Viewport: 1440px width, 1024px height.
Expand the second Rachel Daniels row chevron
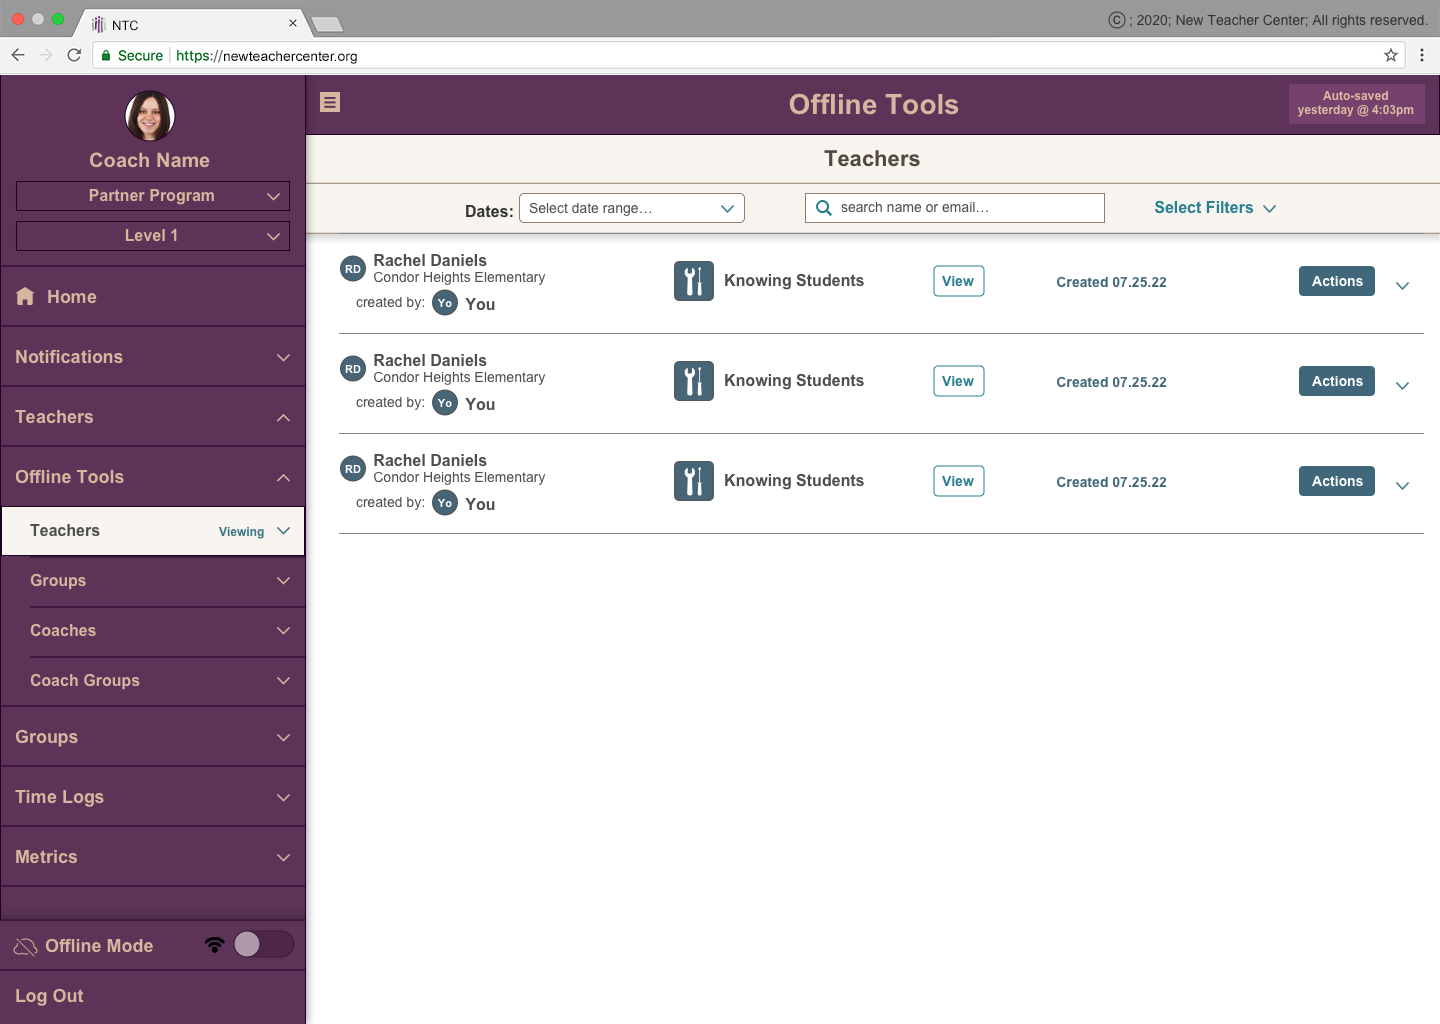point(1402,386)
